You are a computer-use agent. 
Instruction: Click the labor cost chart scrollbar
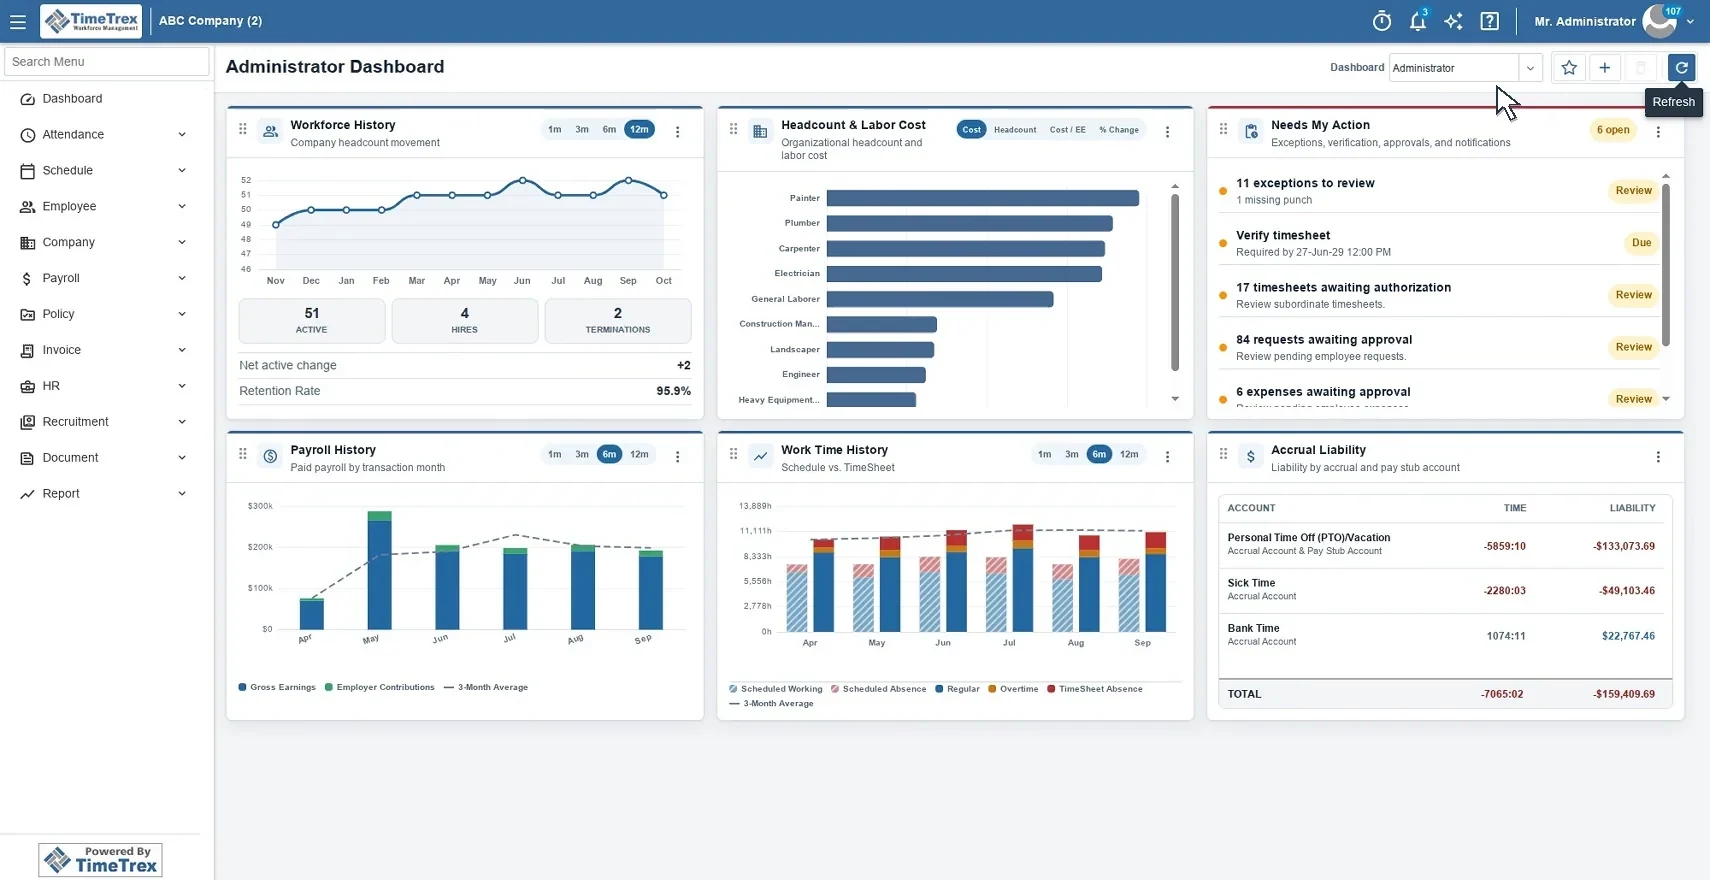[1175, 282]
